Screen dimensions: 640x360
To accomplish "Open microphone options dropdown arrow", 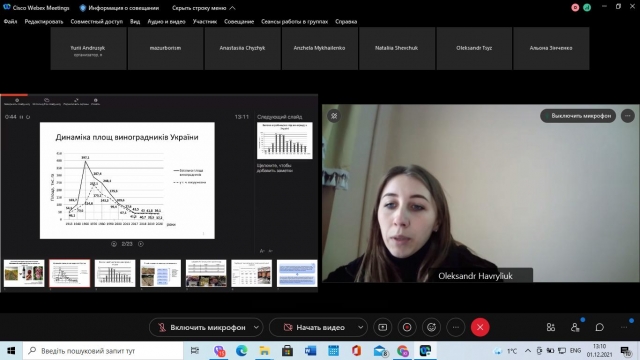I will coord(256,327).
